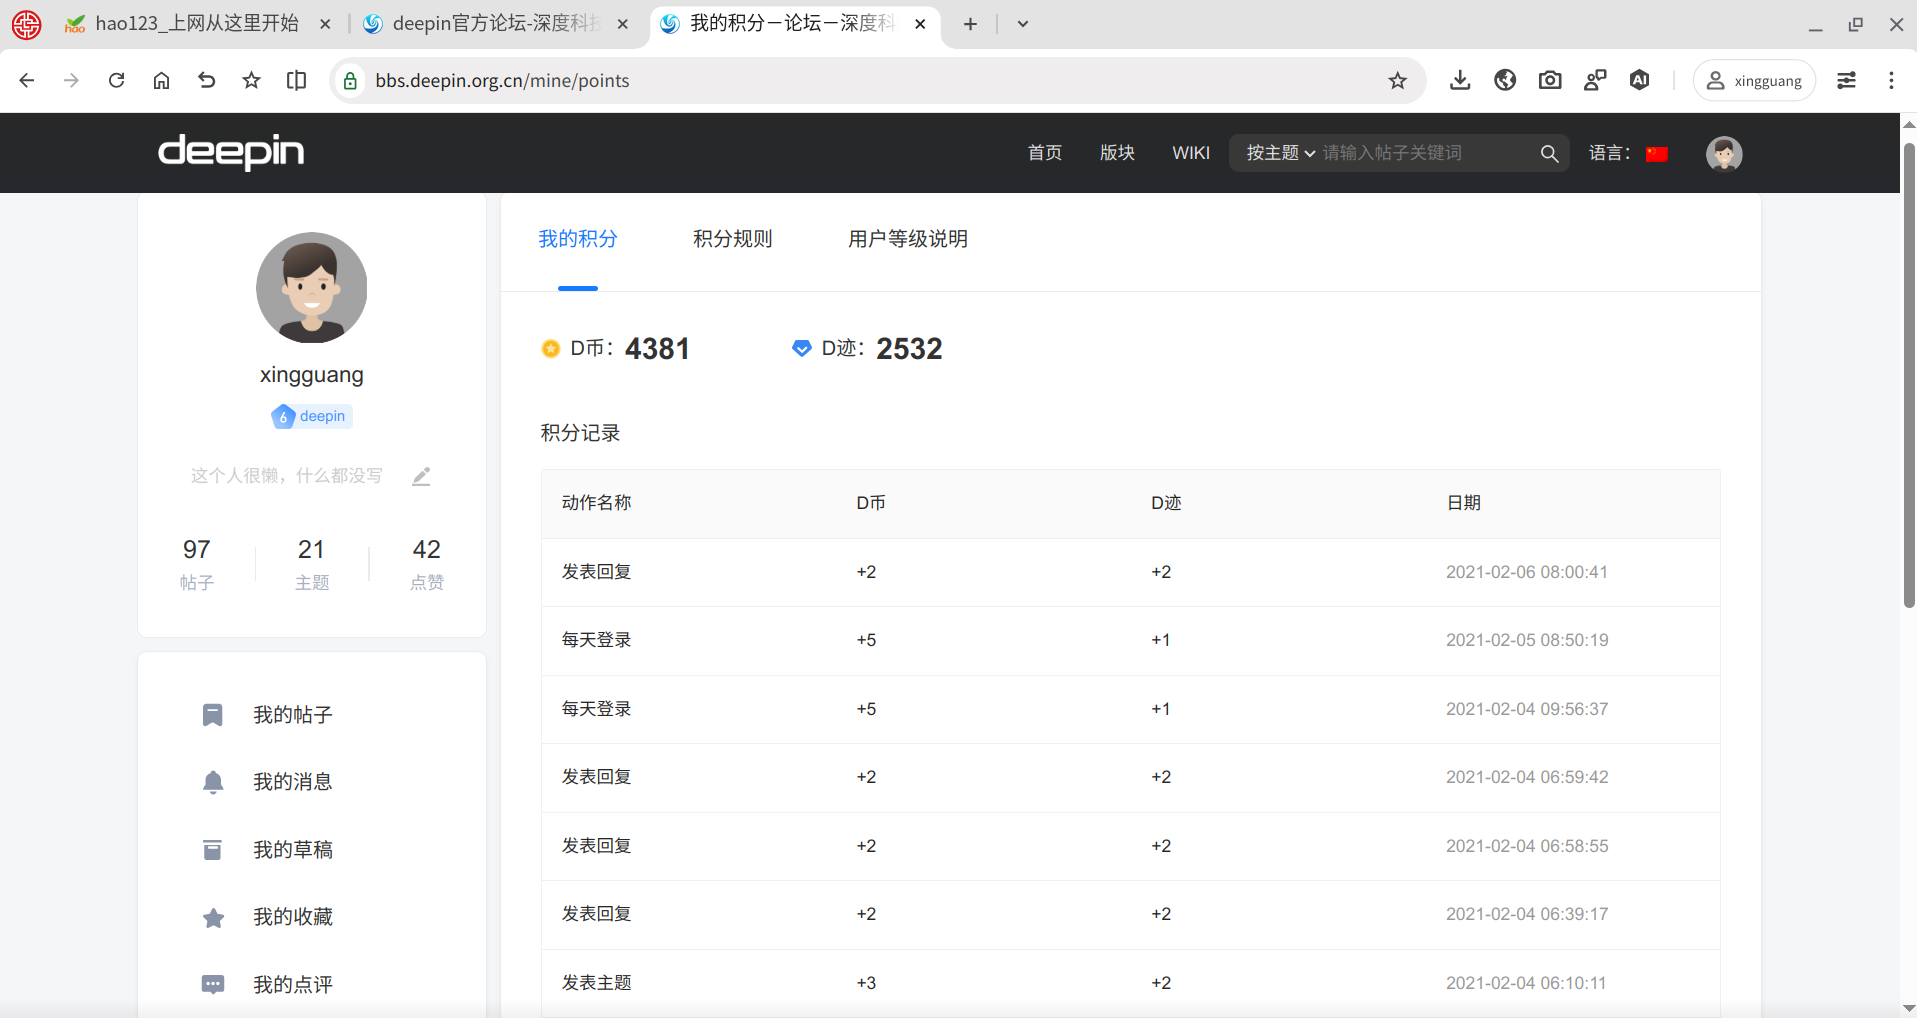Image resolution: width=1917 pixels, height=1018 pixels.
Task: Edit profile signature with pencil icon
Action: coord(421,476)
